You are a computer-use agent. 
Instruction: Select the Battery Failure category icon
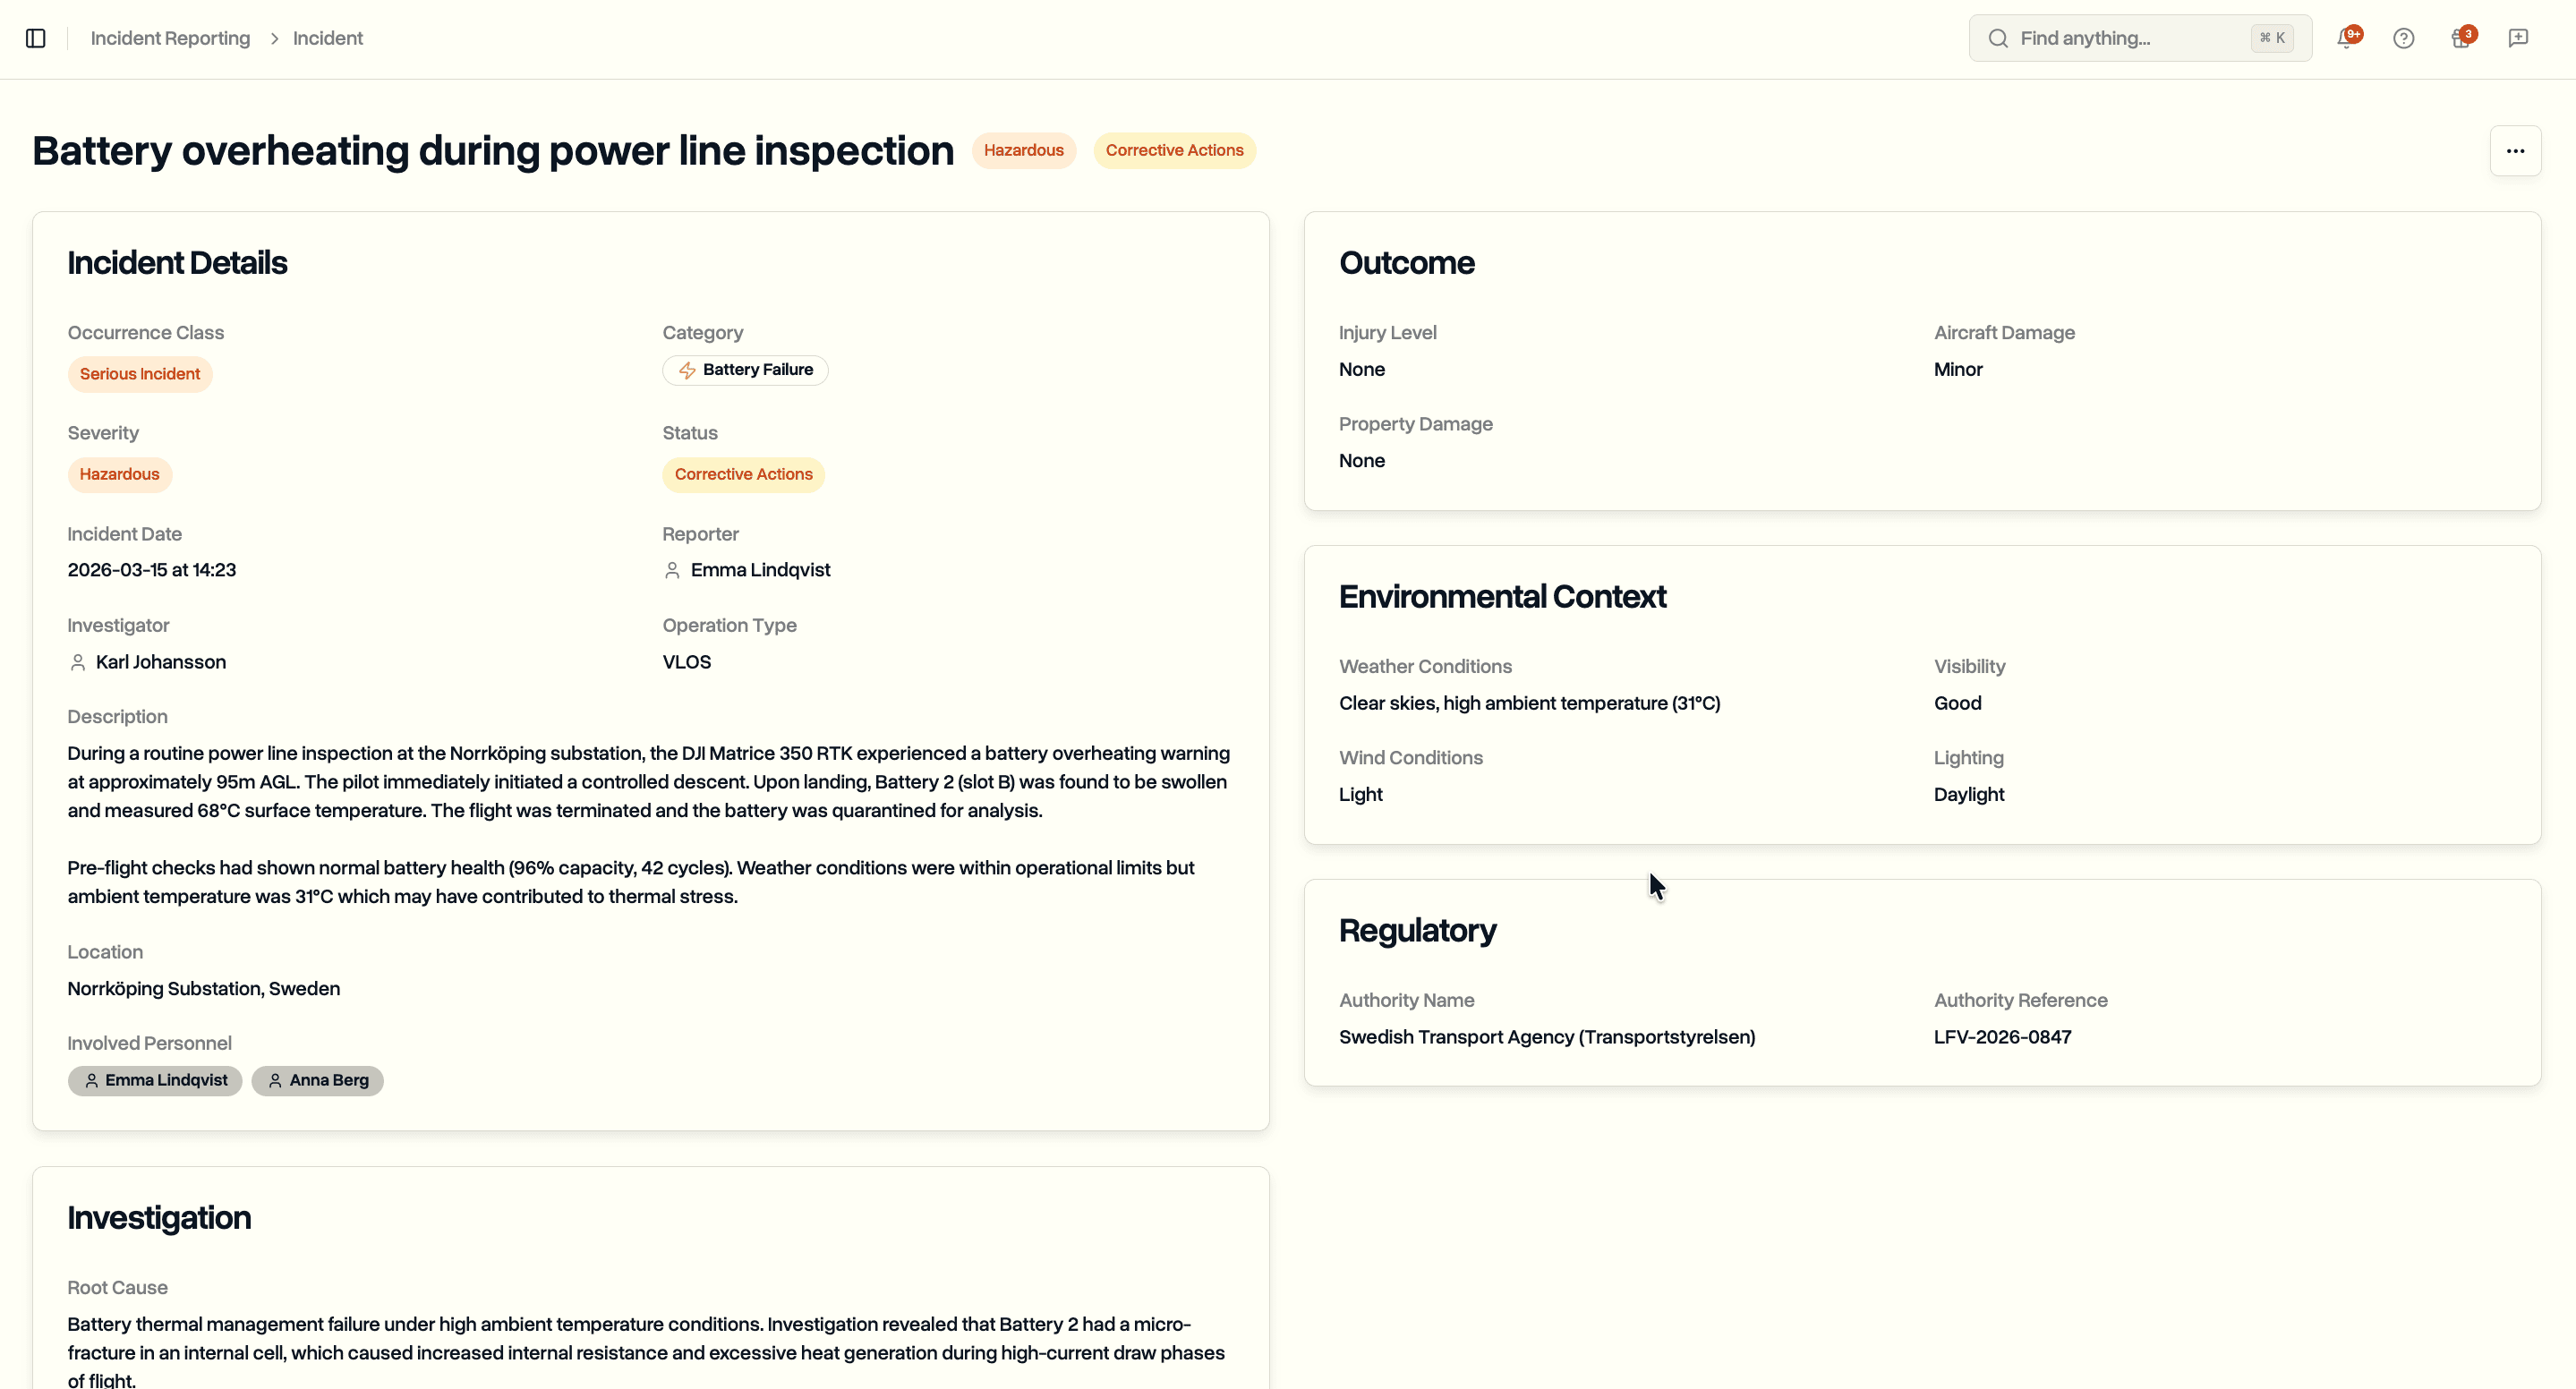click(687, 369)
